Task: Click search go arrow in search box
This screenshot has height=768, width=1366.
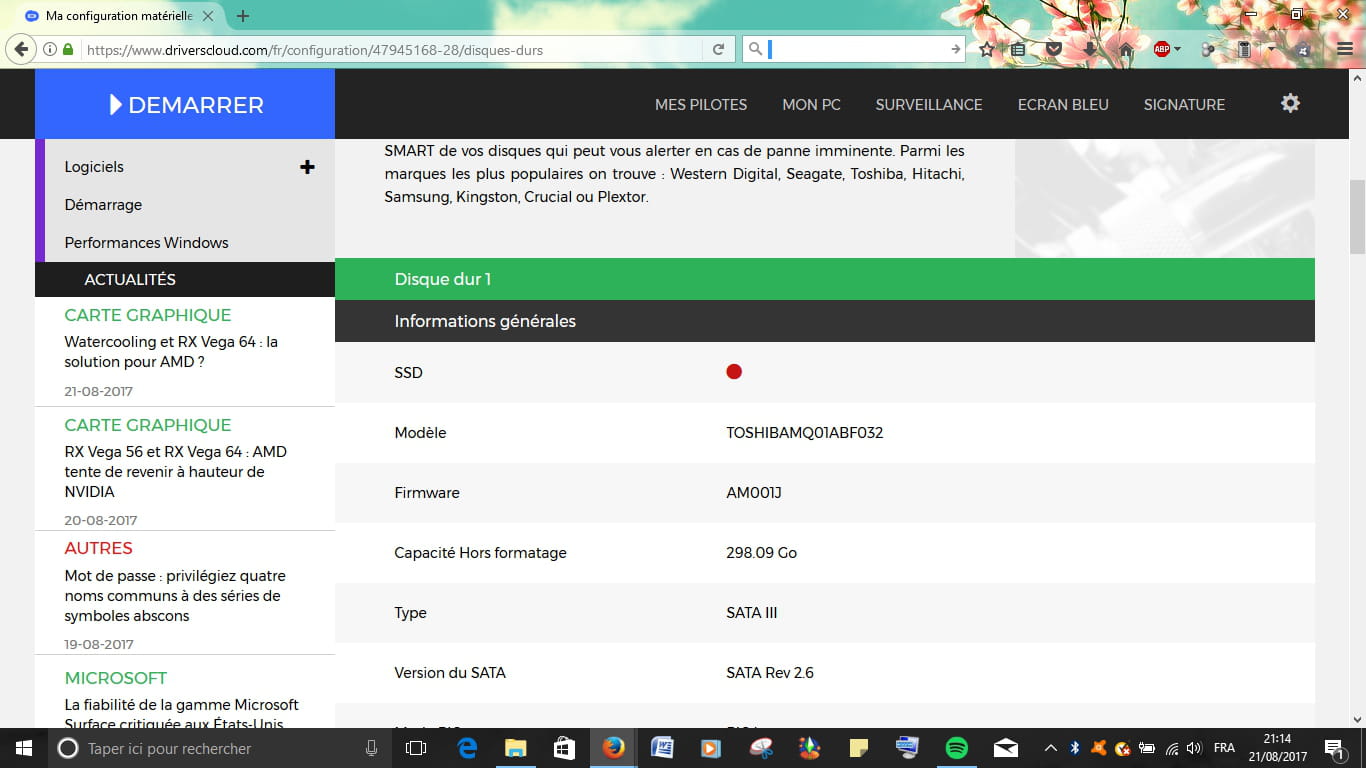Action: (x=955, y=49)
